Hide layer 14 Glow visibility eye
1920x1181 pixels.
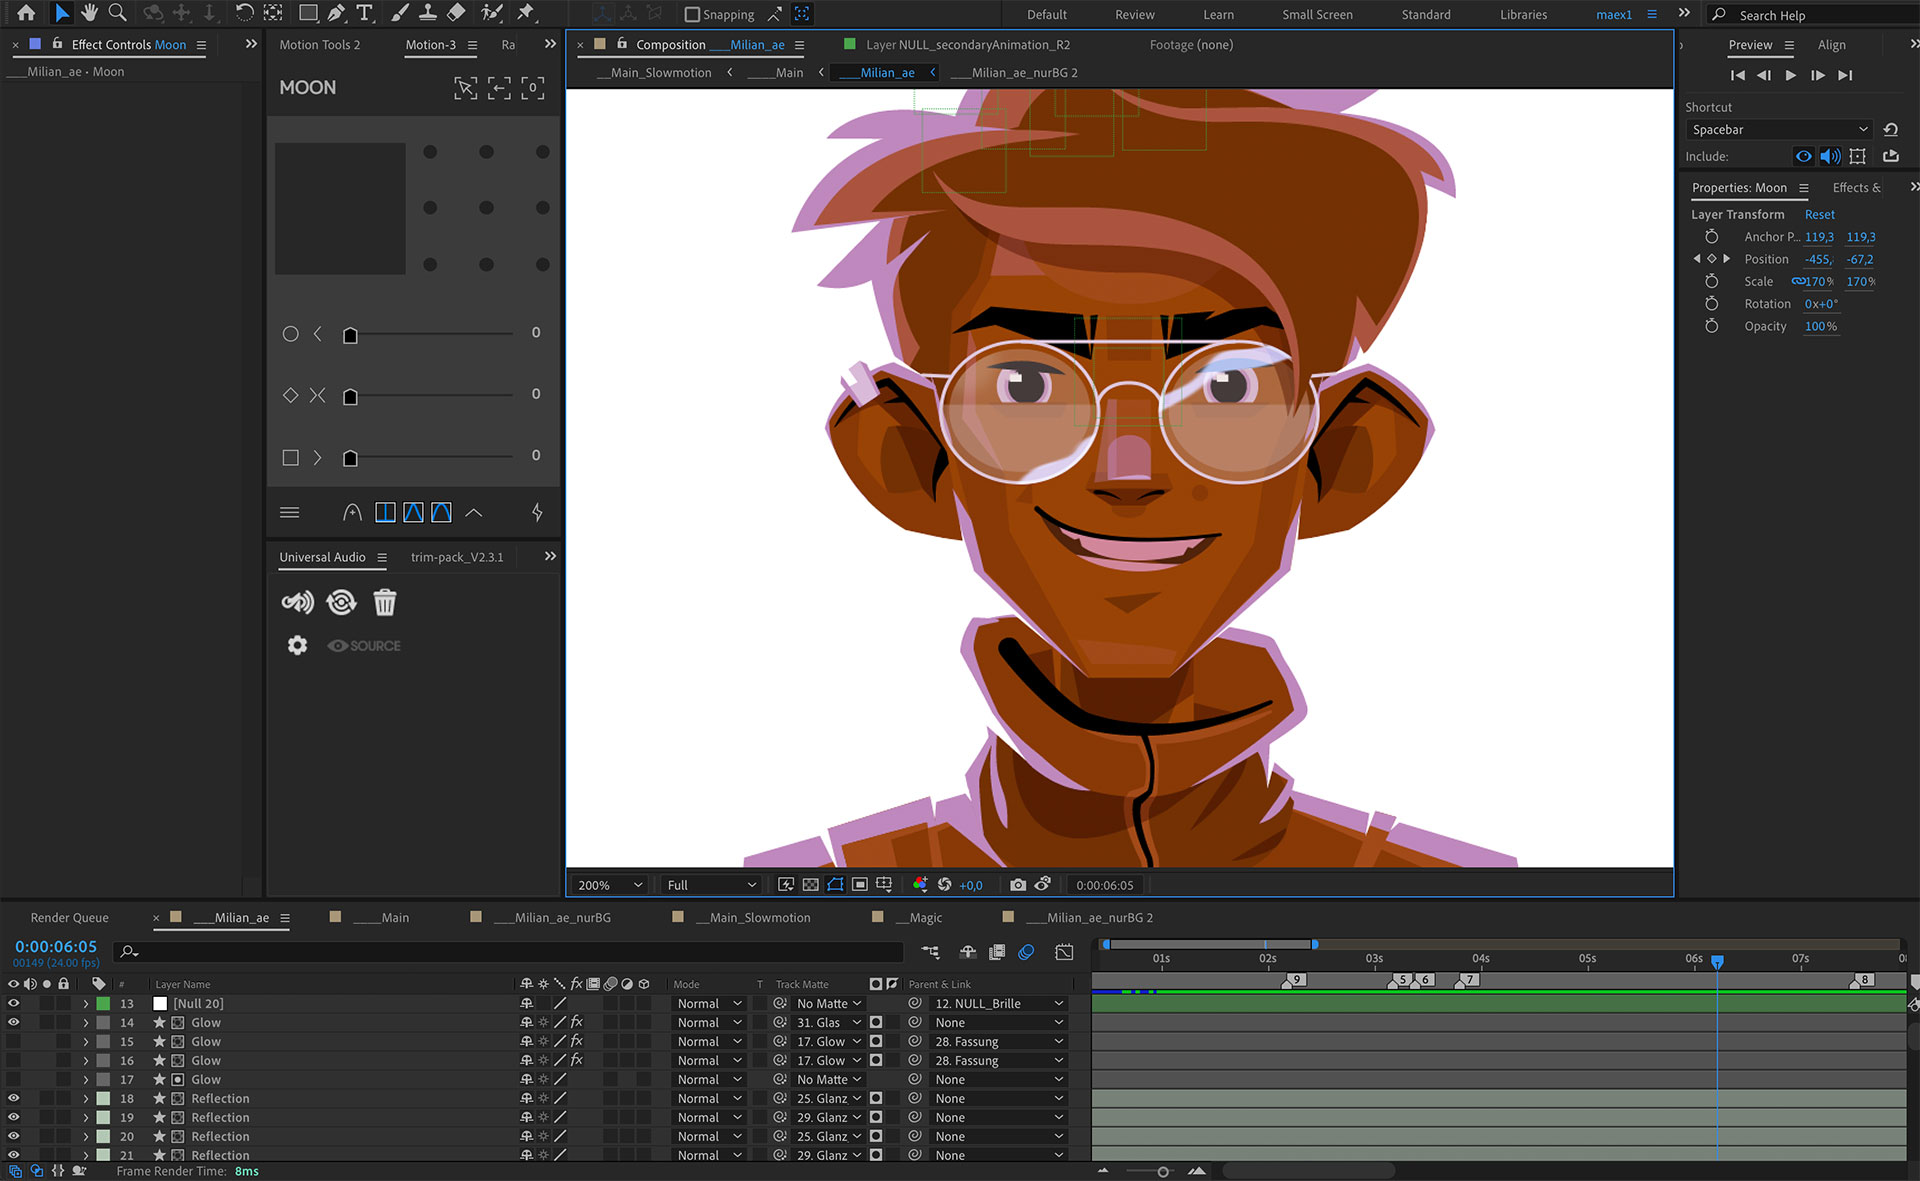click(13, 1022)
